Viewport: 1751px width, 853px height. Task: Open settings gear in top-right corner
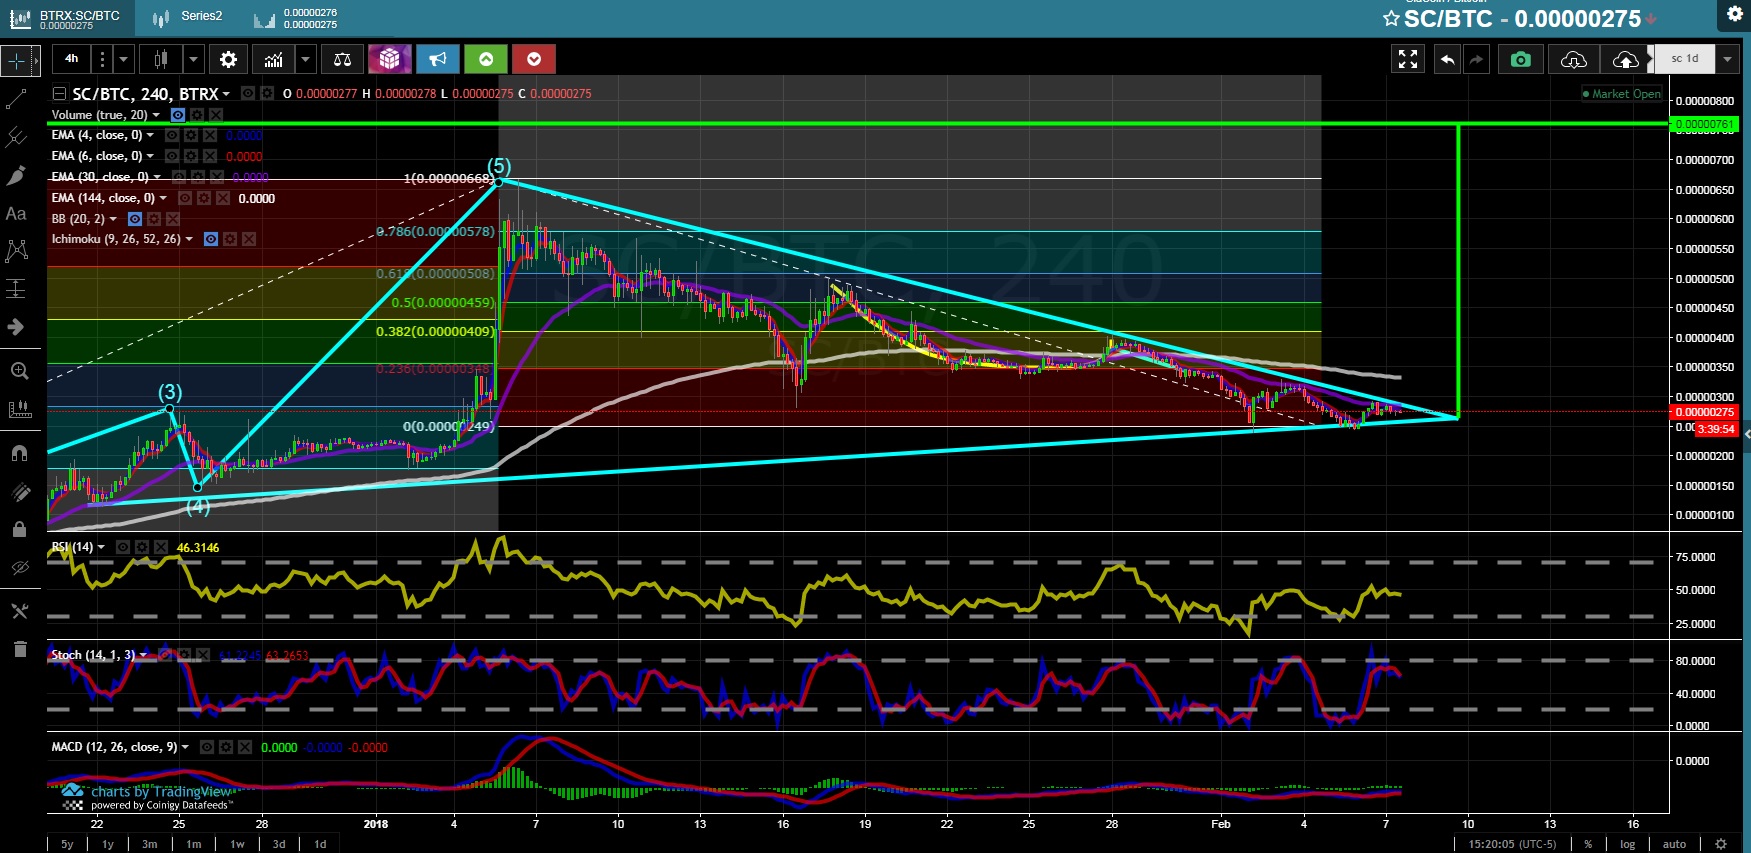[x=1735, y=14]
